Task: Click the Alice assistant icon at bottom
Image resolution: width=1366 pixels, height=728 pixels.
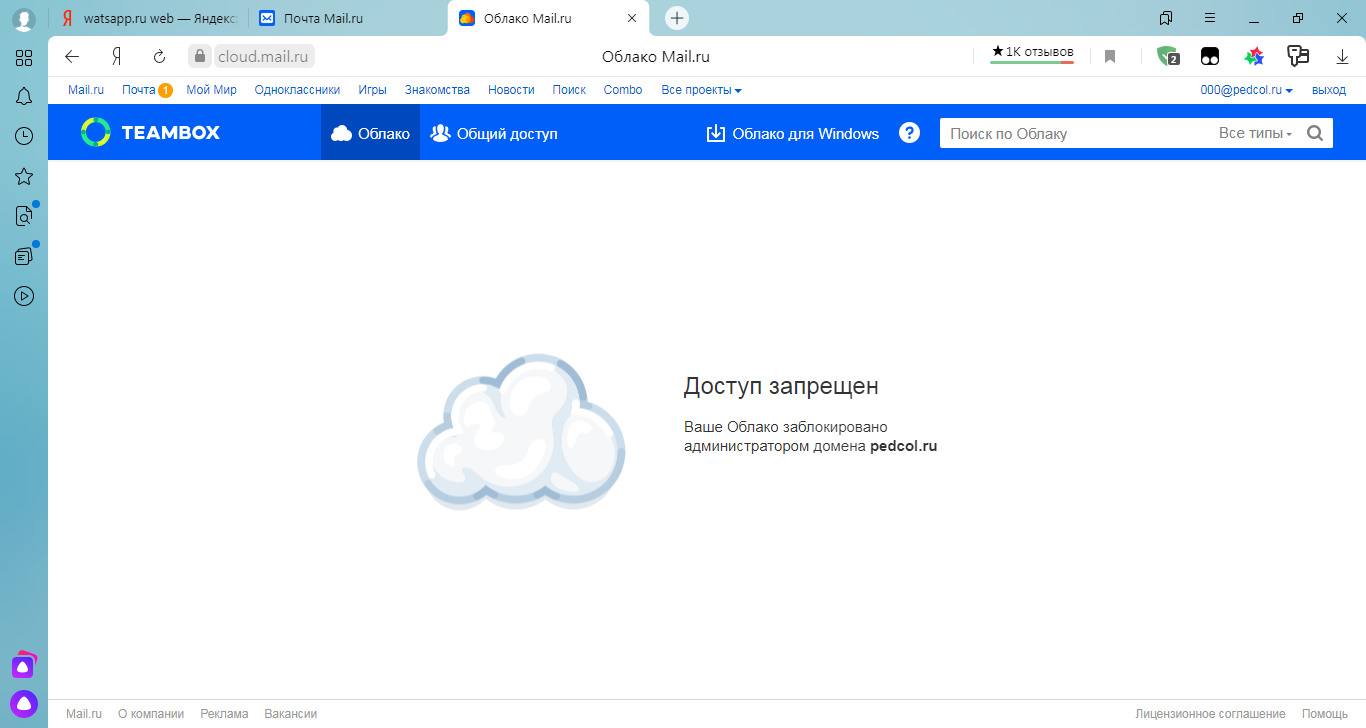Action: coord(24,702)
